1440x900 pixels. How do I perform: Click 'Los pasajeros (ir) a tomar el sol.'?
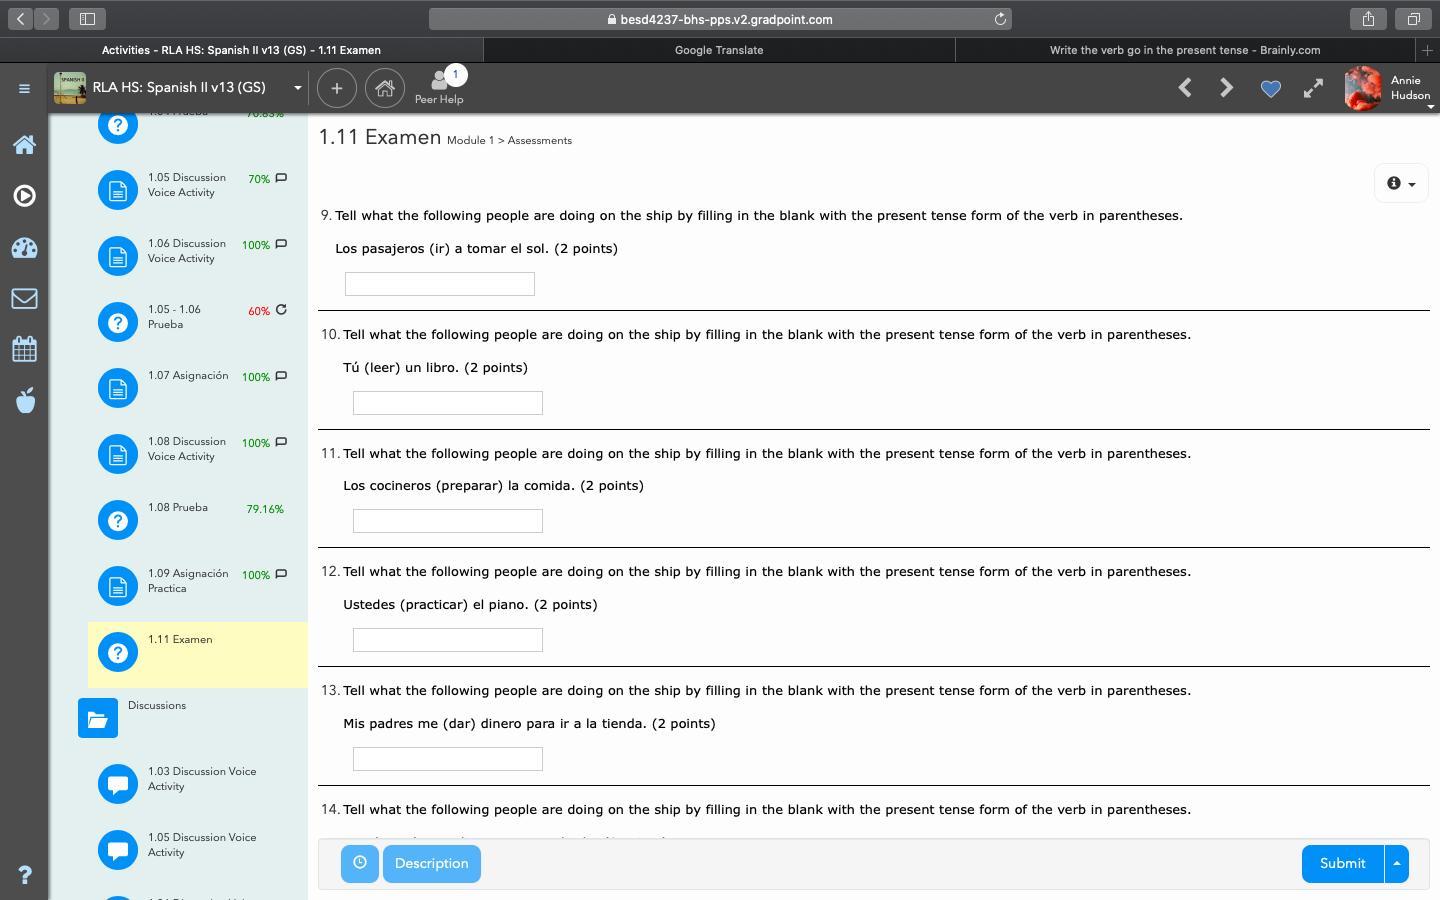coord(442,249)
